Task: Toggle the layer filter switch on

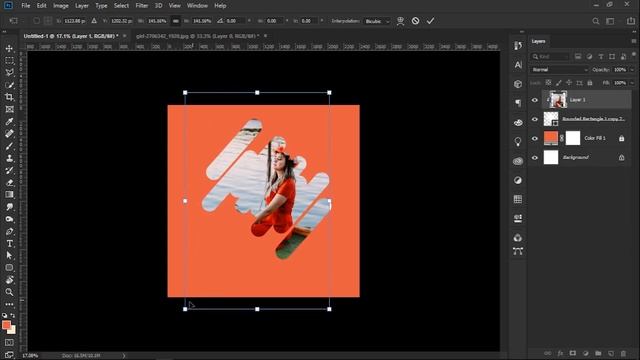Action: (x=633, y=54)
